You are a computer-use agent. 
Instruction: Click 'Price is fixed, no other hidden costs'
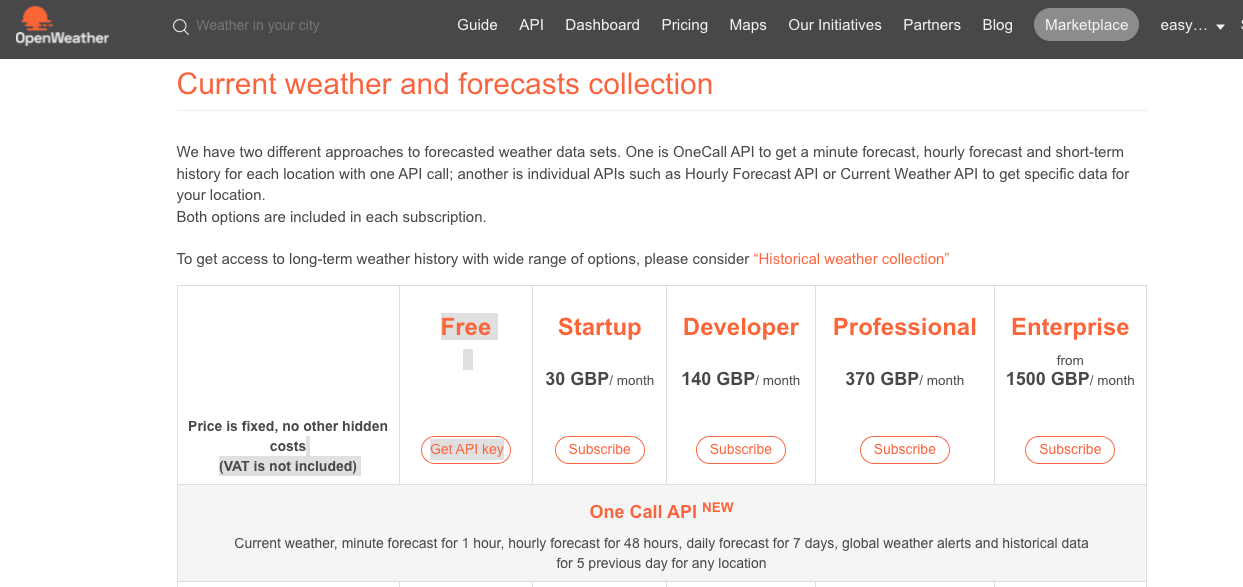(288, 436)
